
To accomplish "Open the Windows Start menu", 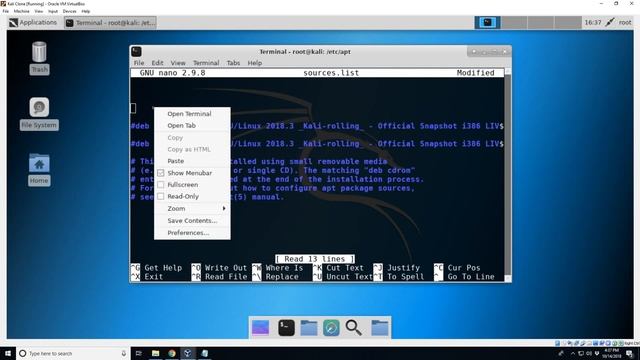I will coord(8,353).
